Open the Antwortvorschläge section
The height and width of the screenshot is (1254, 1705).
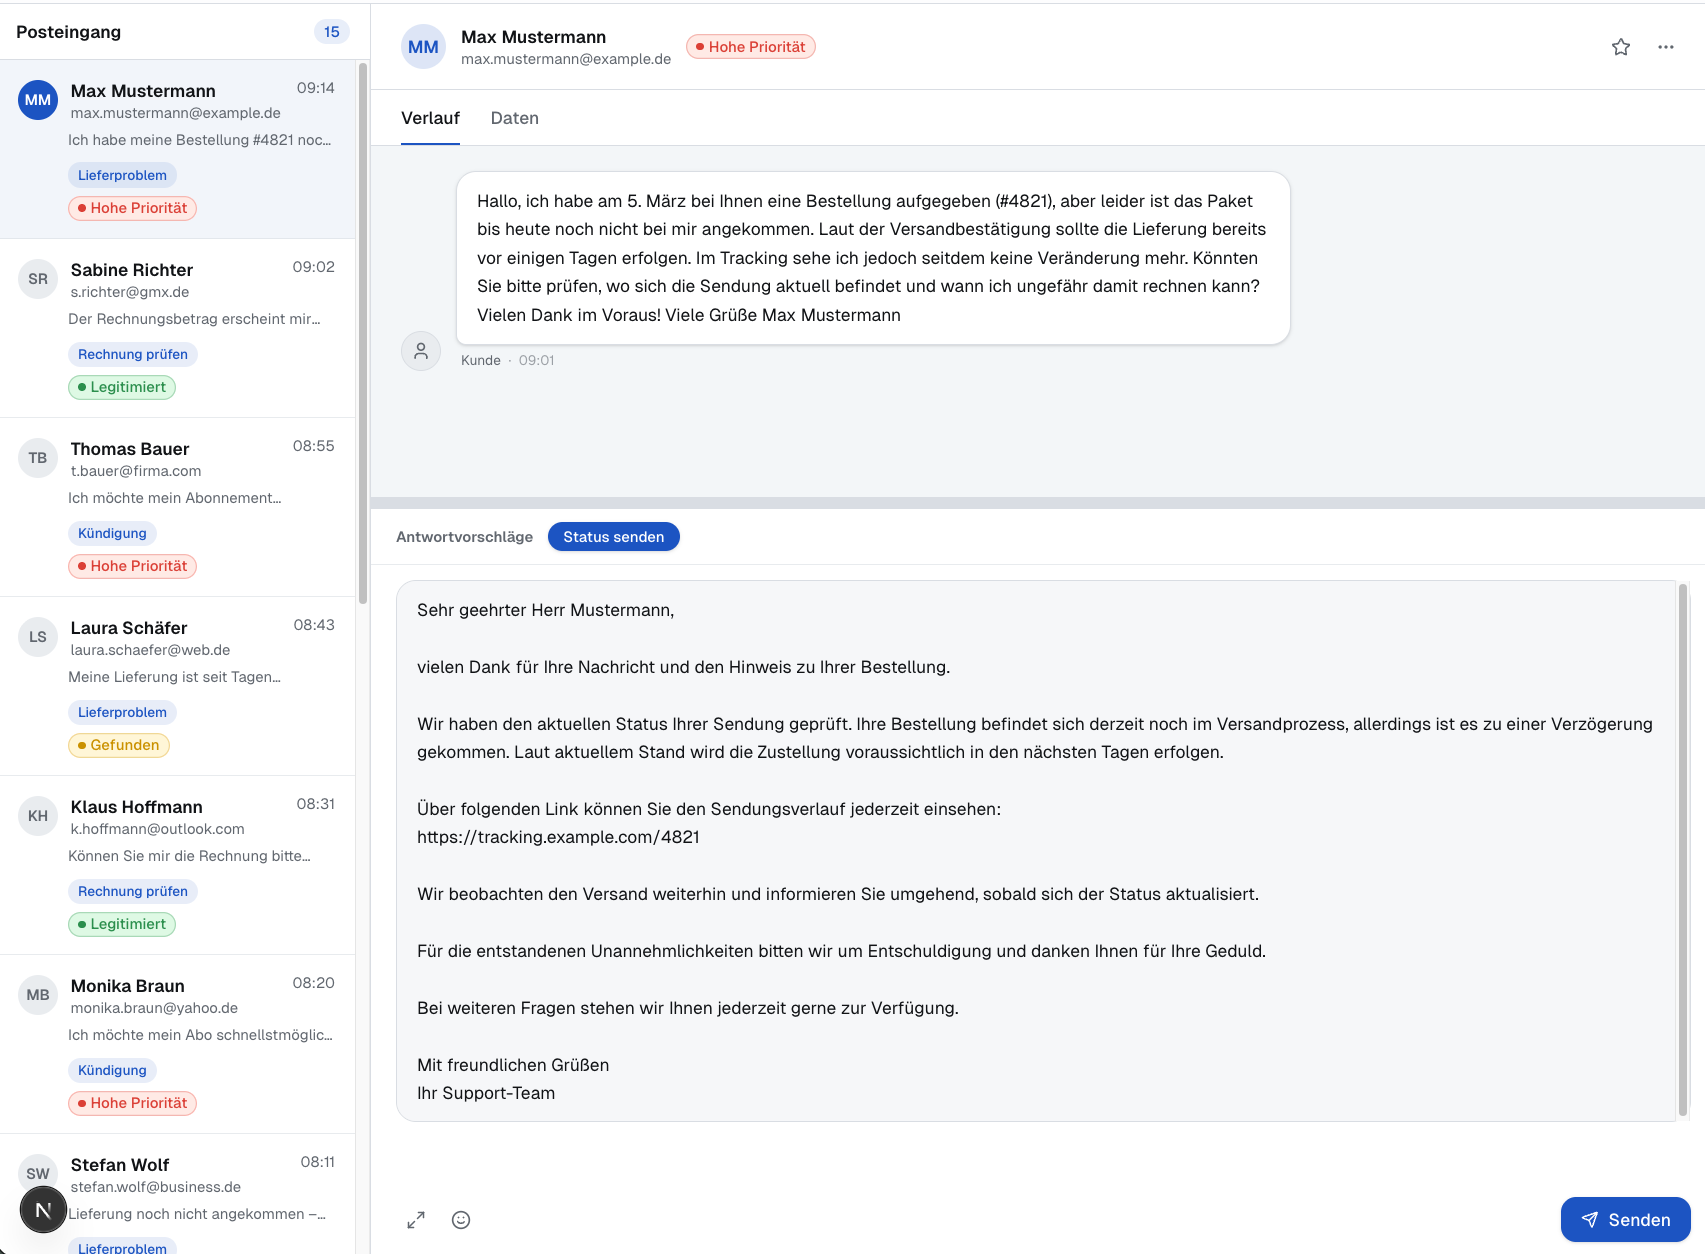tap(465, 536)
